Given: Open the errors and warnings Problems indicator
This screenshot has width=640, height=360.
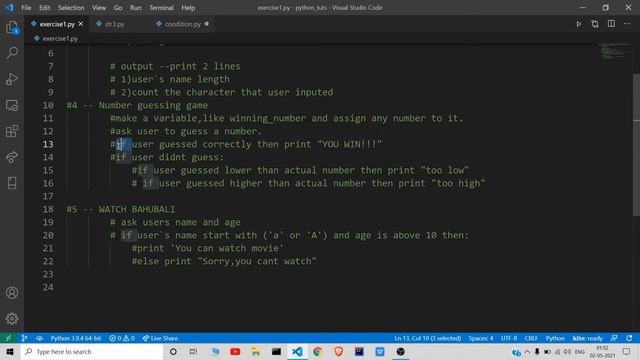Looking at the screenshot, I should (122, 338).
